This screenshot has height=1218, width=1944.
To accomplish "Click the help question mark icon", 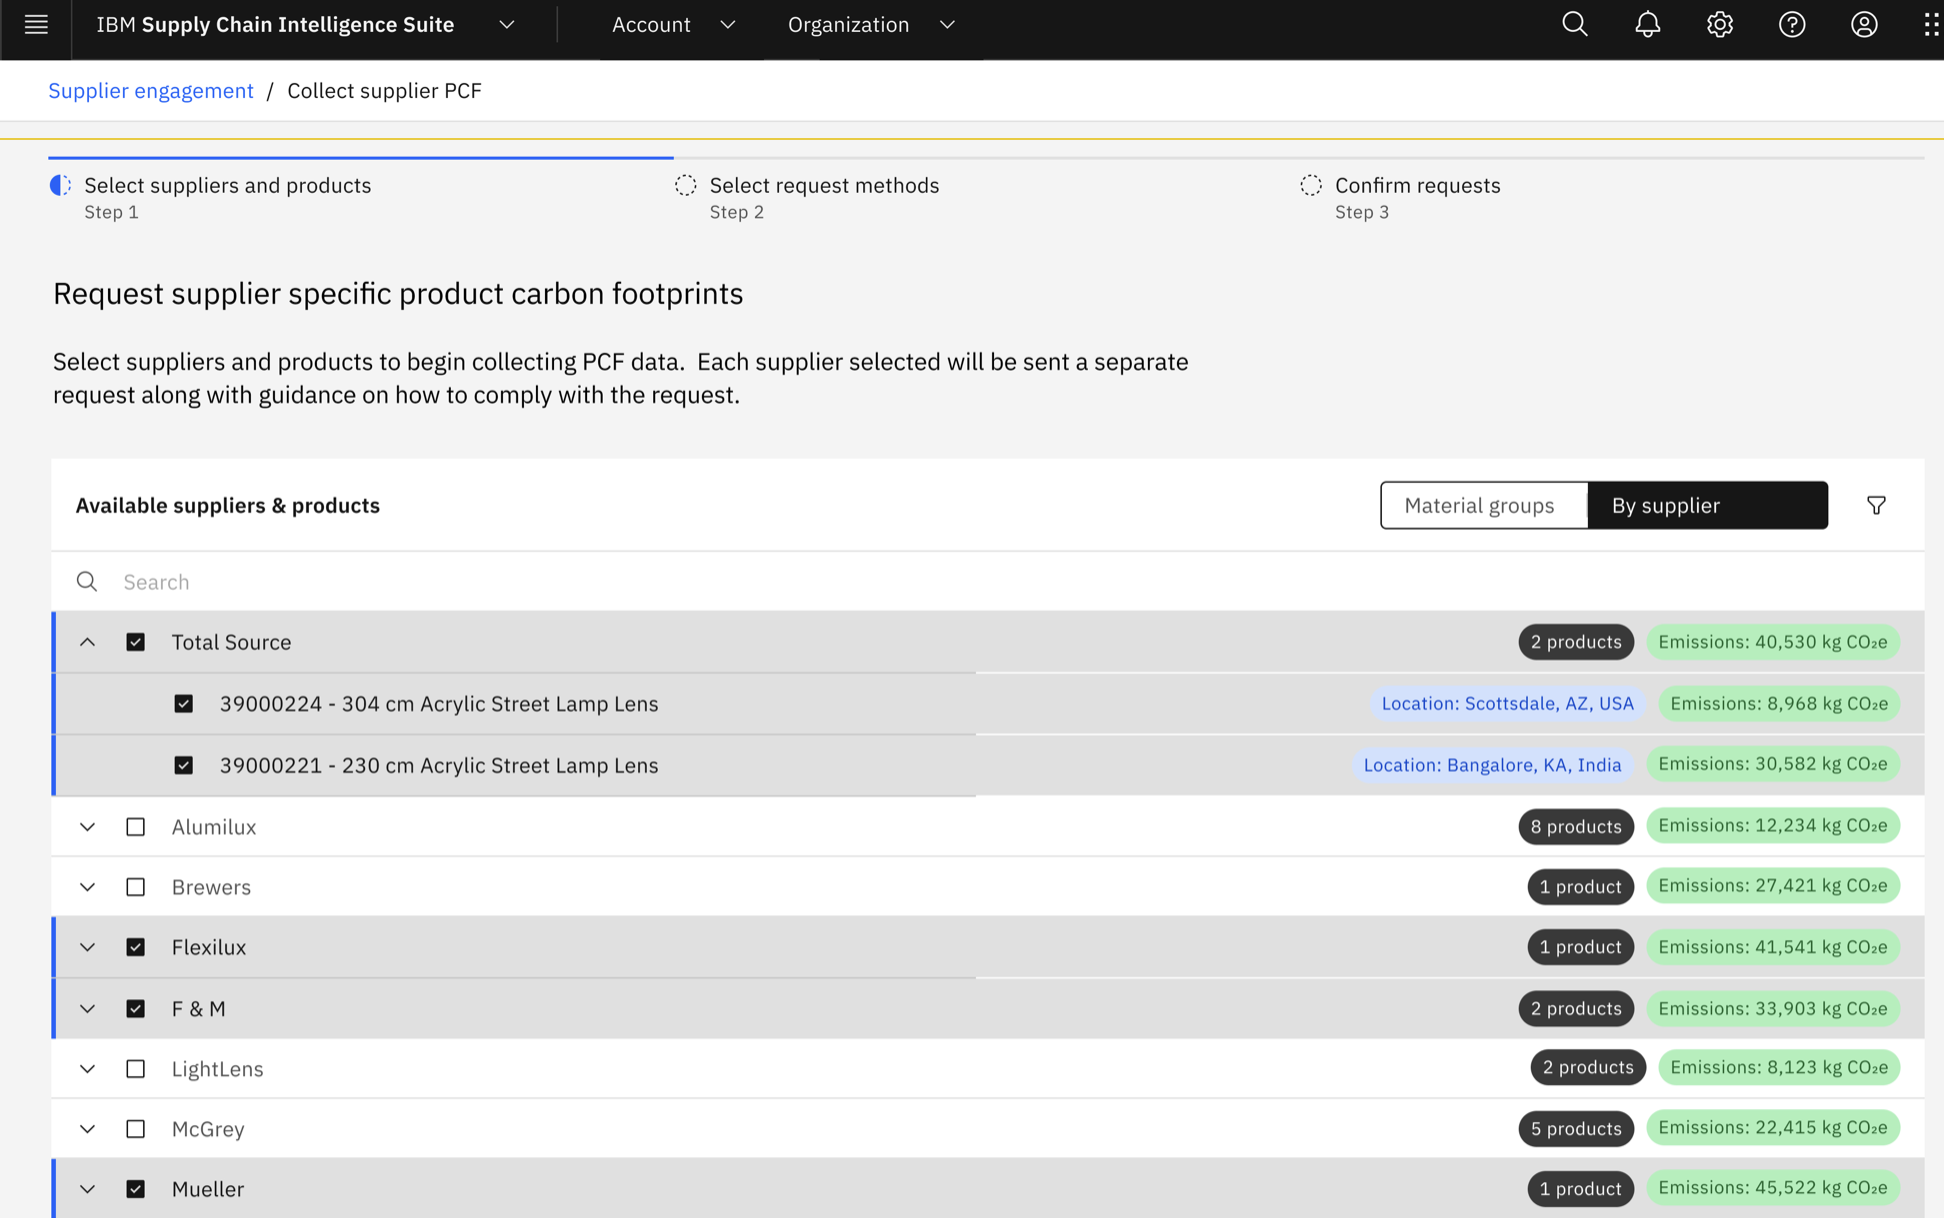I will [1791, 25].
